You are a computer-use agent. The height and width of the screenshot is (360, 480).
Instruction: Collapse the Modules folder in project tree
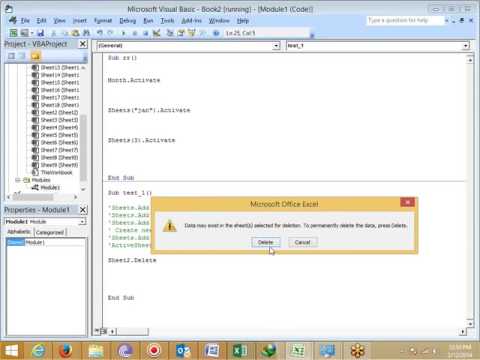[x=18, y=180]
